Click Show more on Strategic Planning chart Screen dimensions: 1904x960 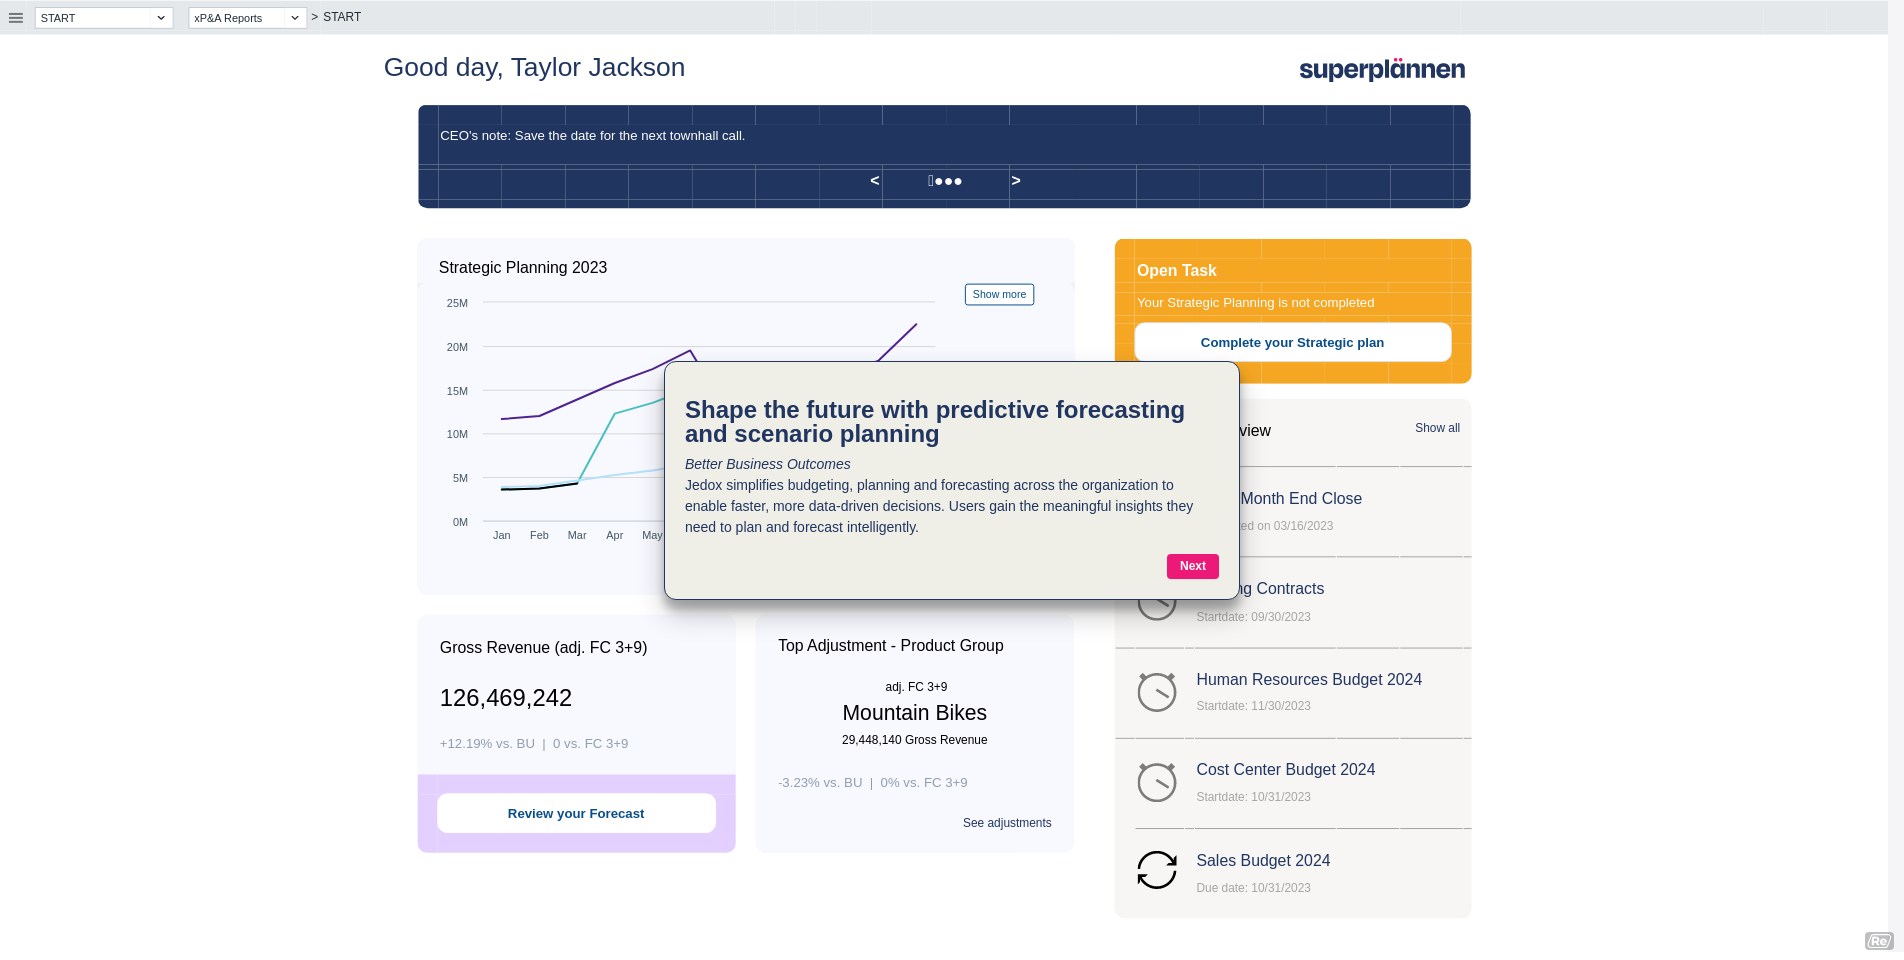999,294
